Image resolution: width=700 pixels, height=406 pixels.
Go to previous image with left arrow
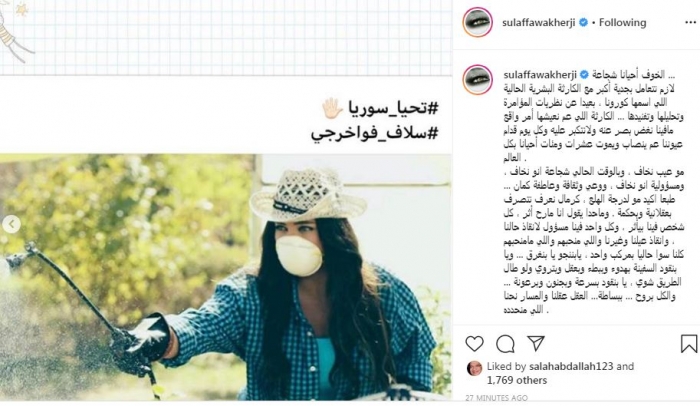[x=11, y=224]
